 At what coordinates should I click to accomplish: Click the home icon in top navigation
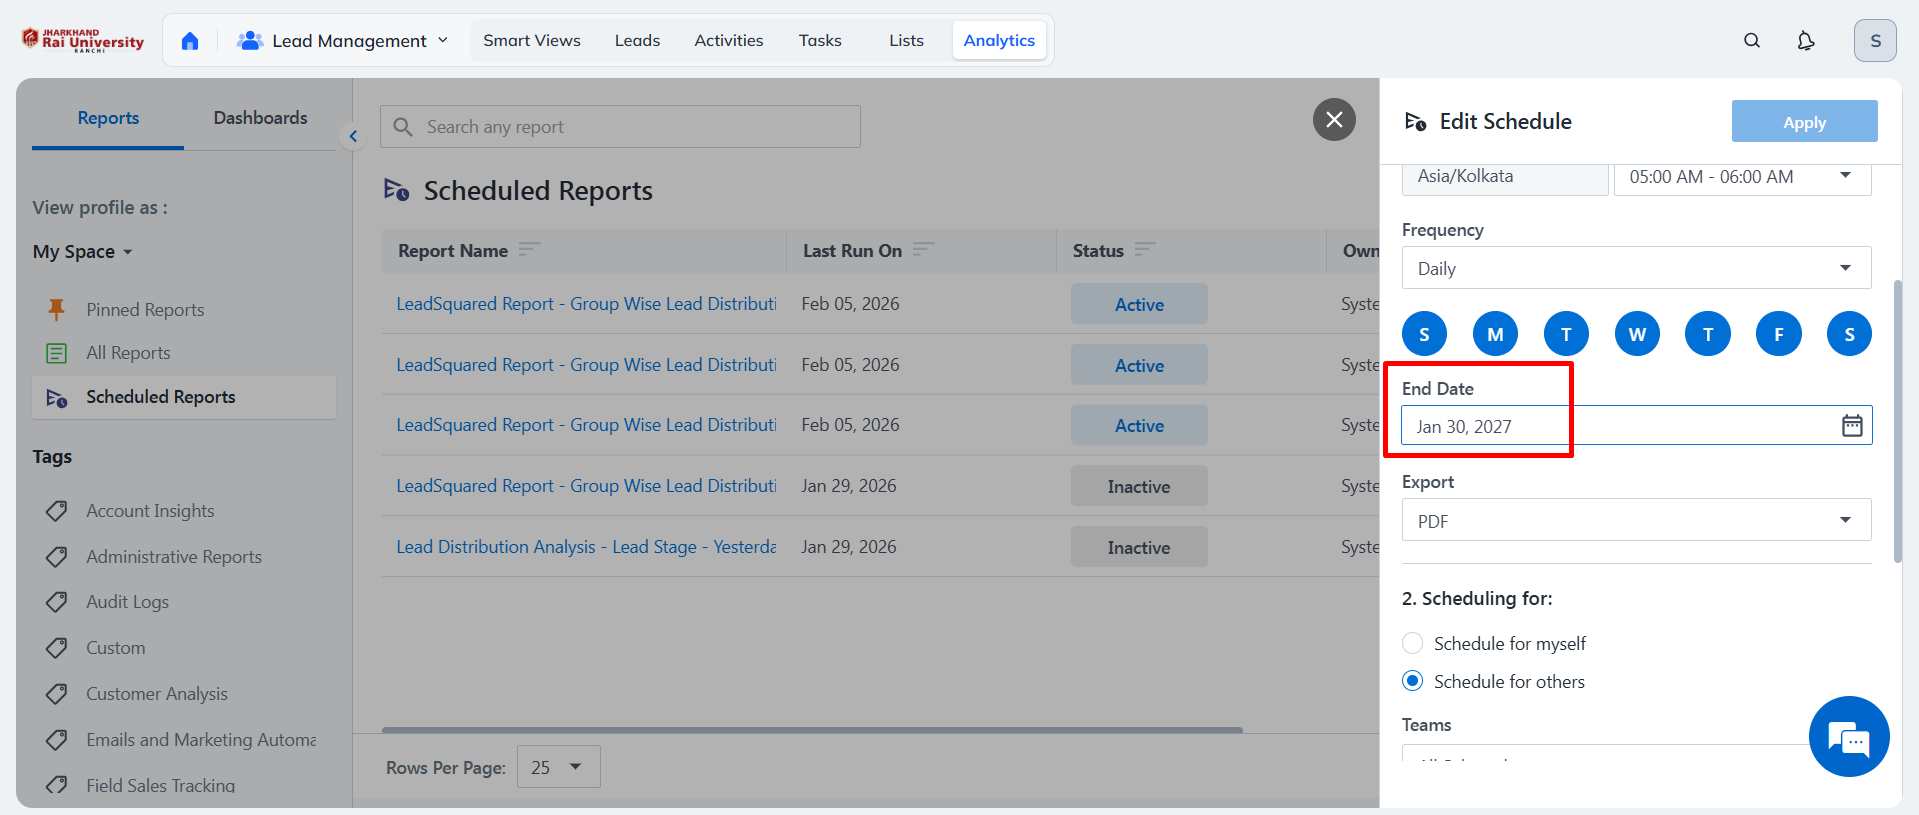coord(190,41)
